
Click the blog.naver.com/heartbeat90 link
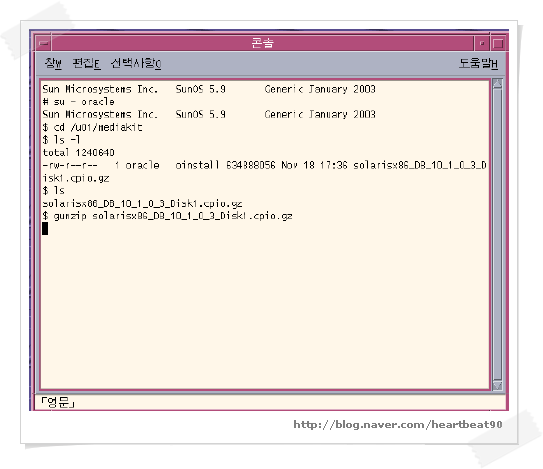(x=398, y=424)
